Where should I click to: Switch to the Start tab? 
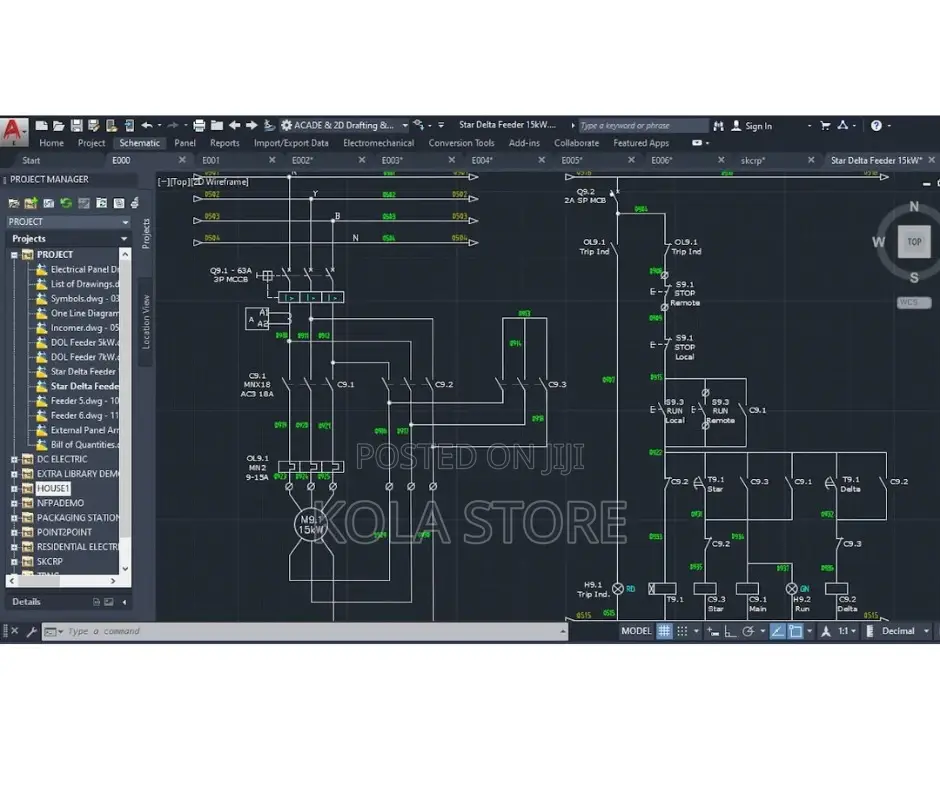31,161
